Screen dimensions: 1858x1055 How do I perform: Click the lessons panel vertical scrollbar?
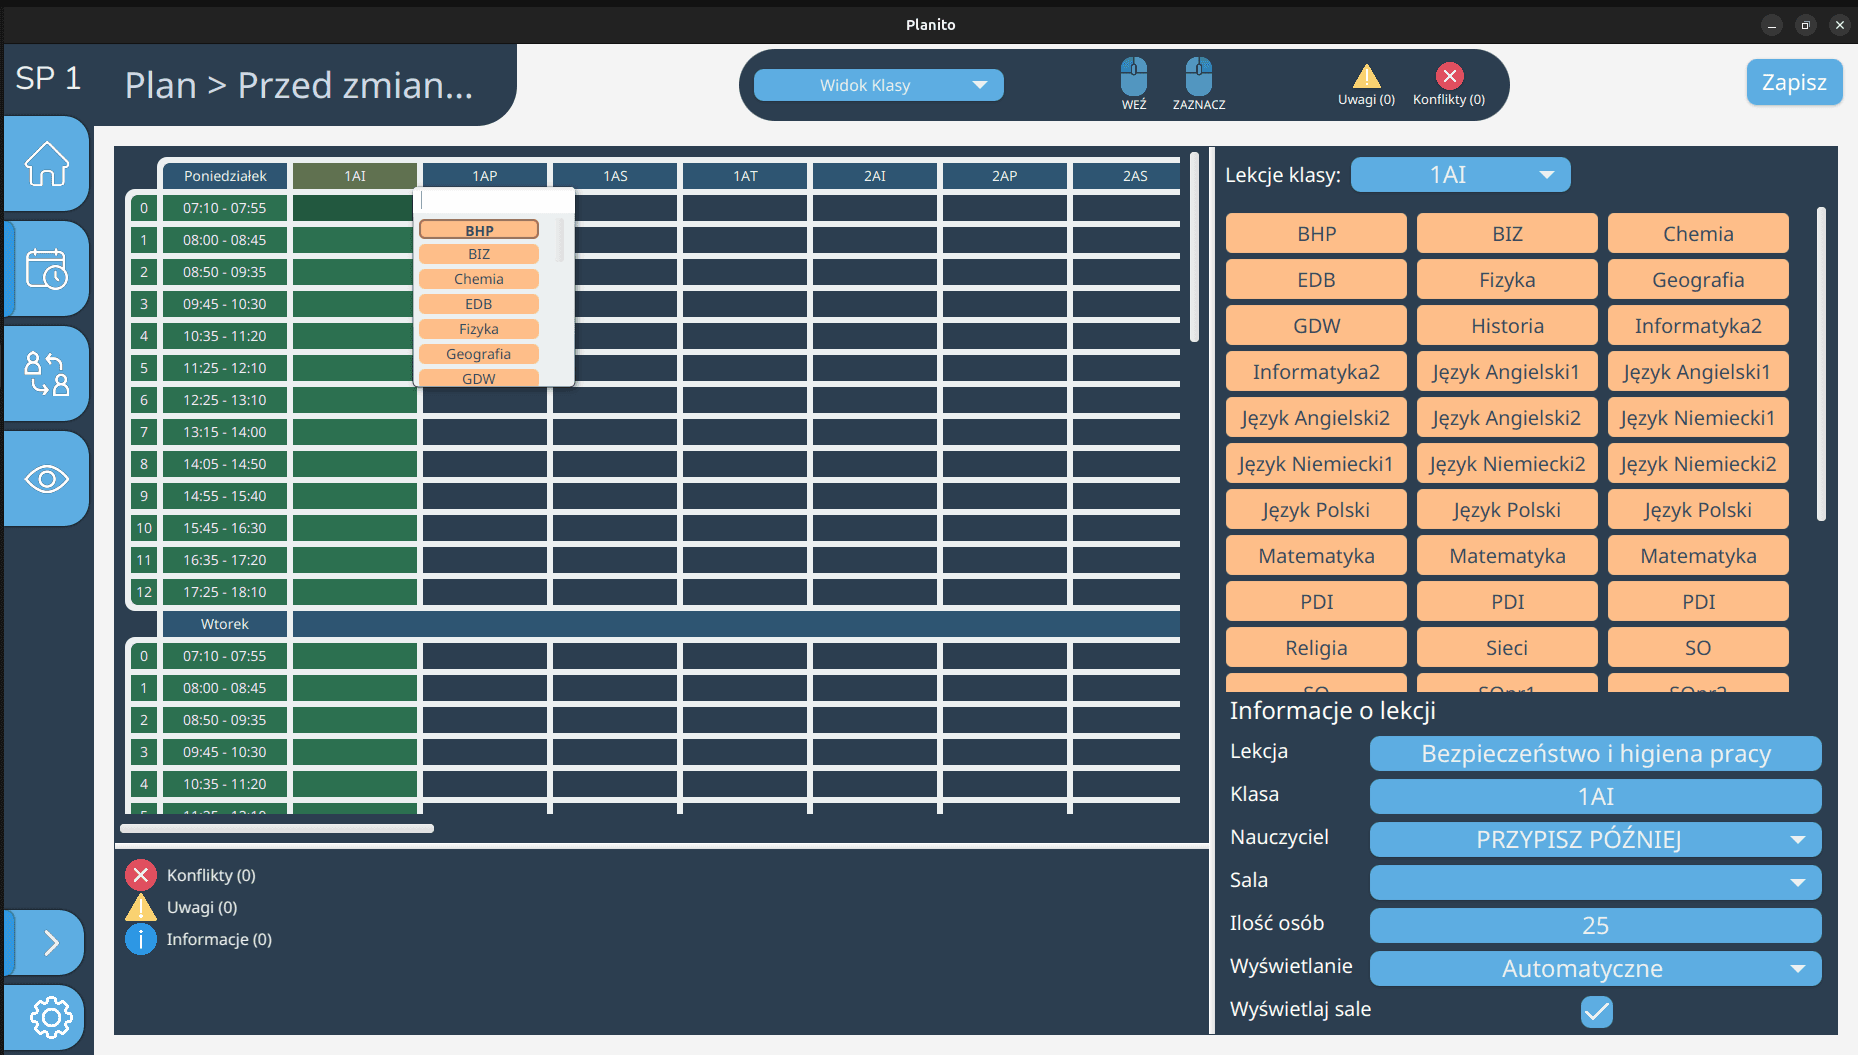point(1821,364)
